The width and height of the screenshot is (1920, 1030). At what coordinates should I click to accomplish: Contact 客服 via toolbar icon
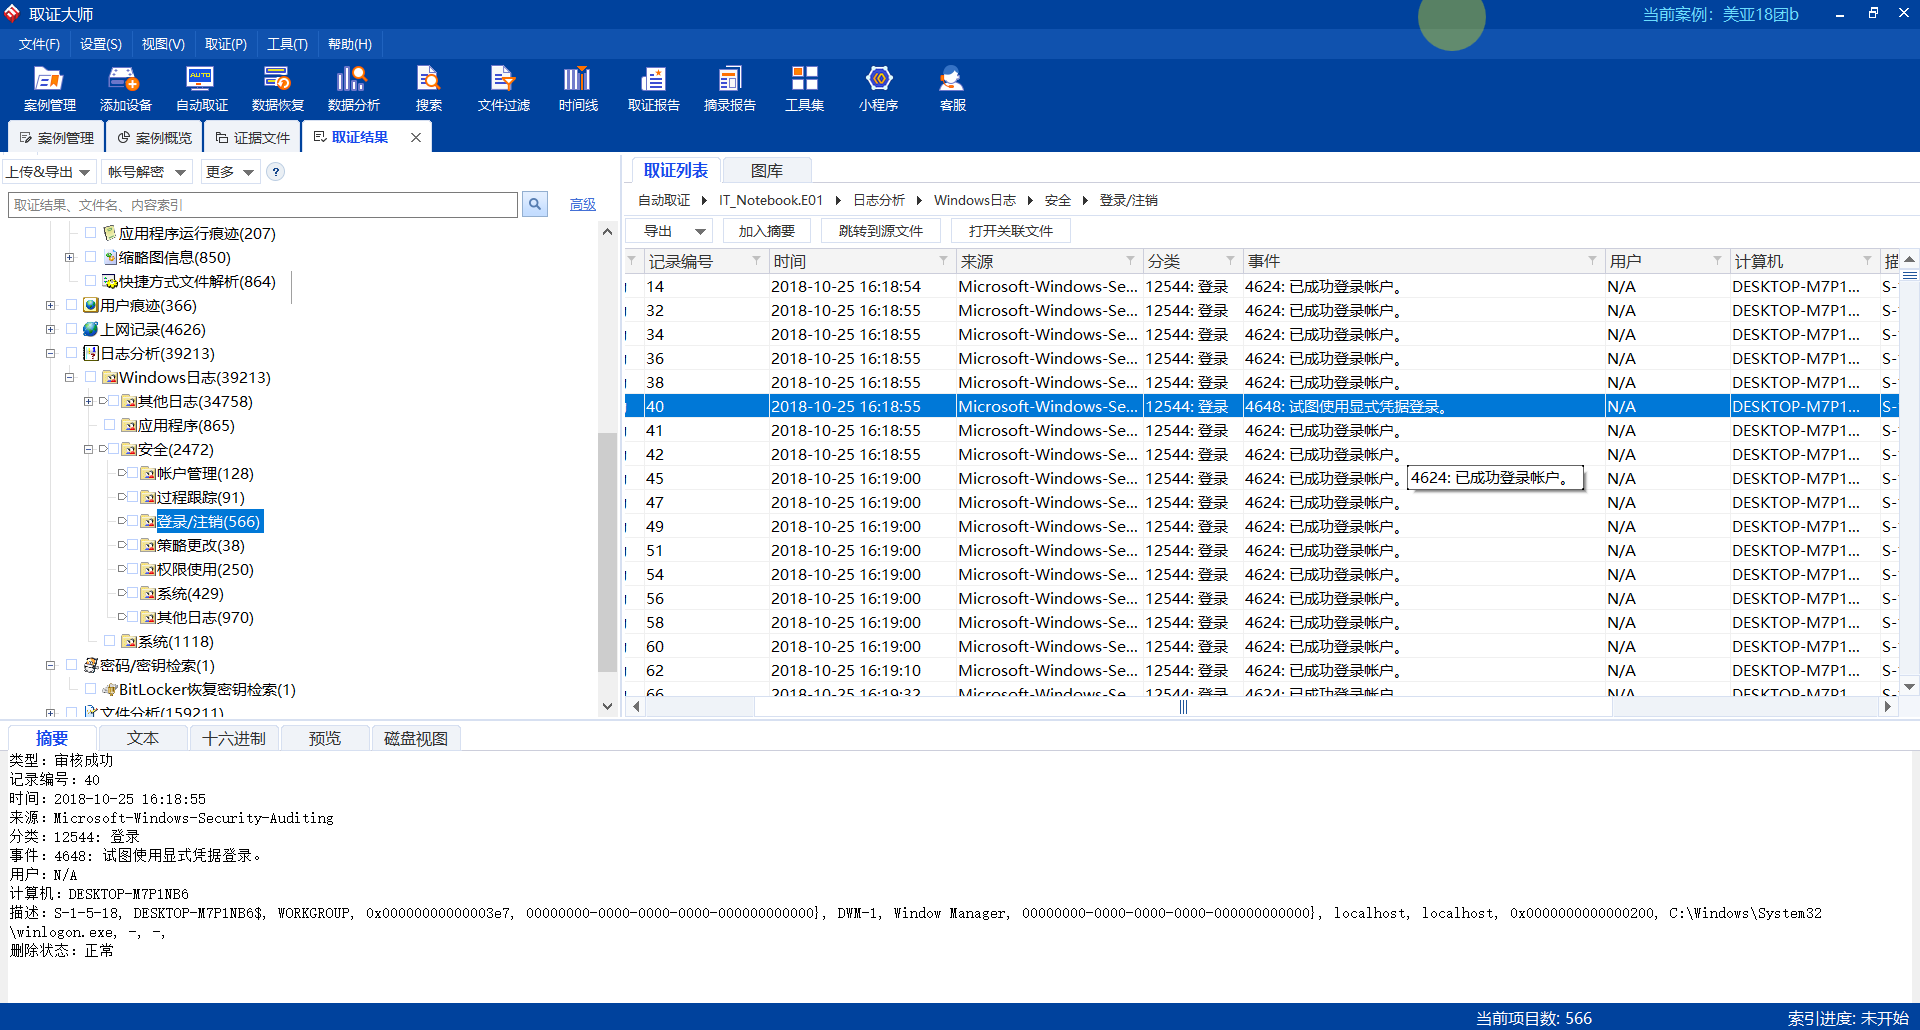click(x=952, y=89)
